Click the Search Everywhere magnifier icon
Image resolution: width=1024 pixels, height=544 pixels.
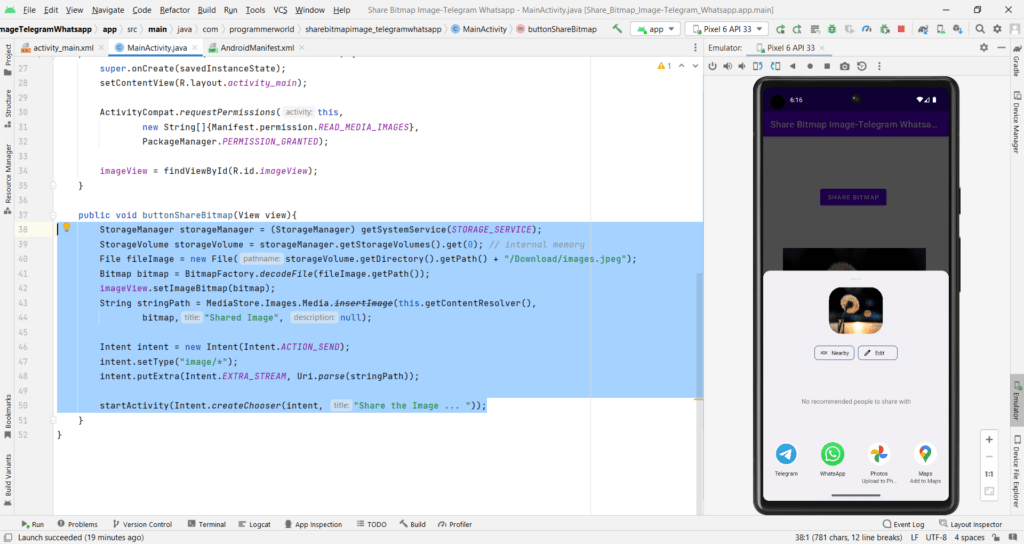pyautogui.click(x=980, y=29)
